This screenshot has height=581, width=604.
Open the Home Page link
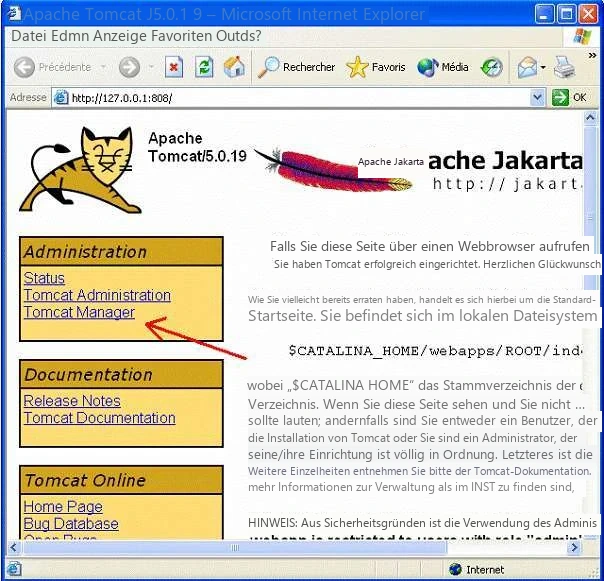(63, 506)
